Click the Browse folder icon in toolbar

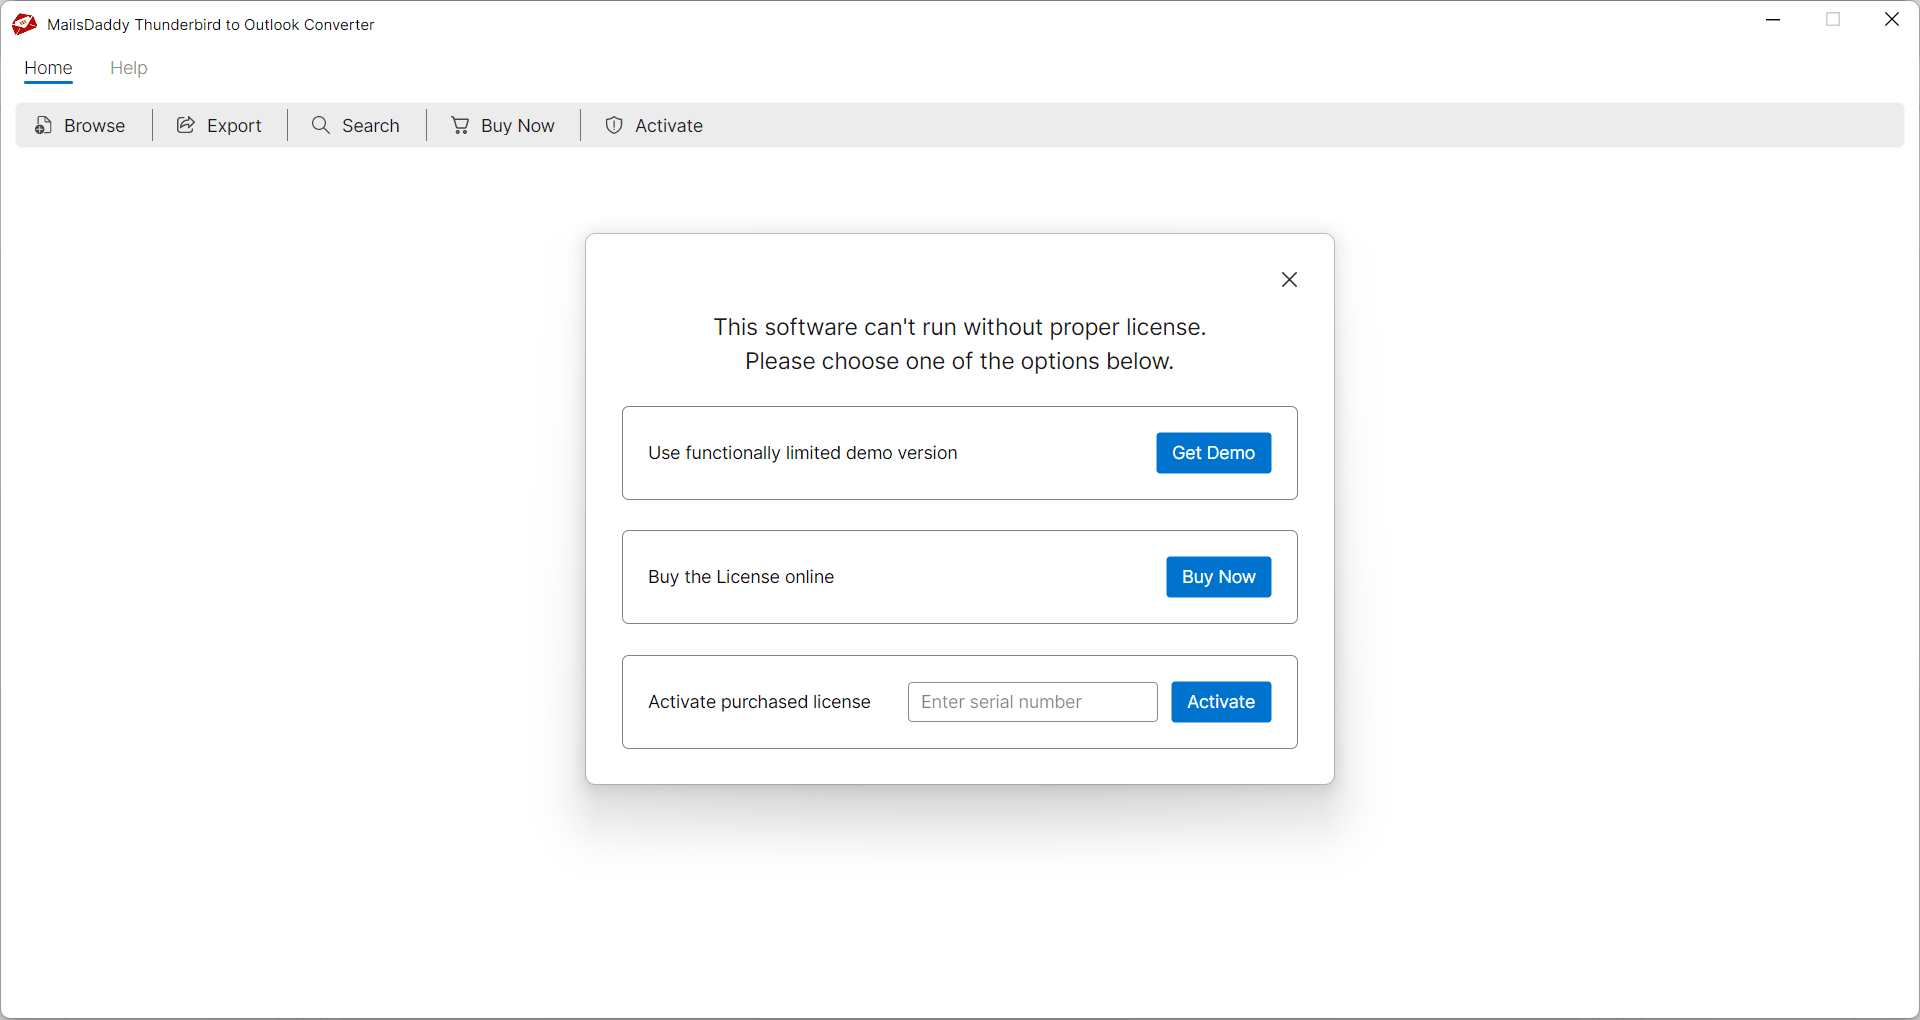click(43, 125)
